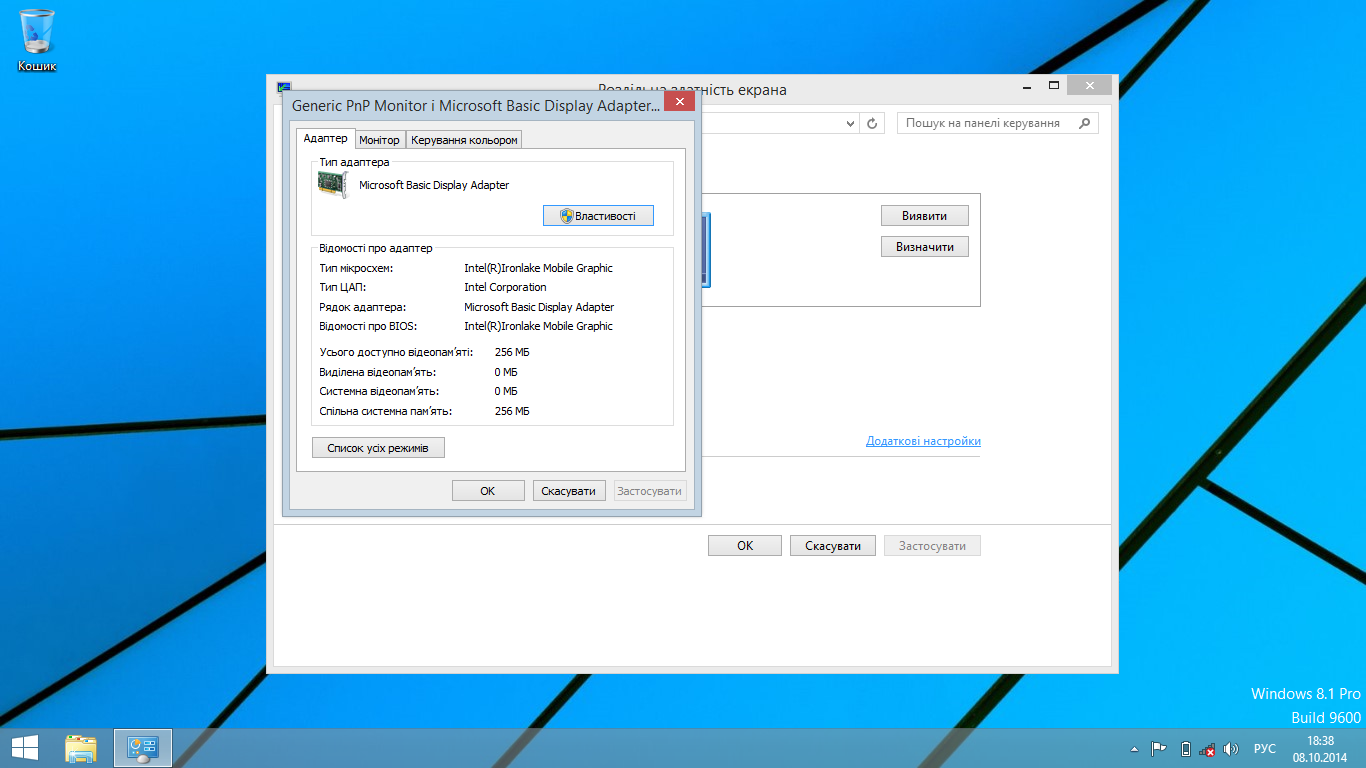Switch to the Керування кольором tab
The image size is (1366, 768).
tap(464, 140)
